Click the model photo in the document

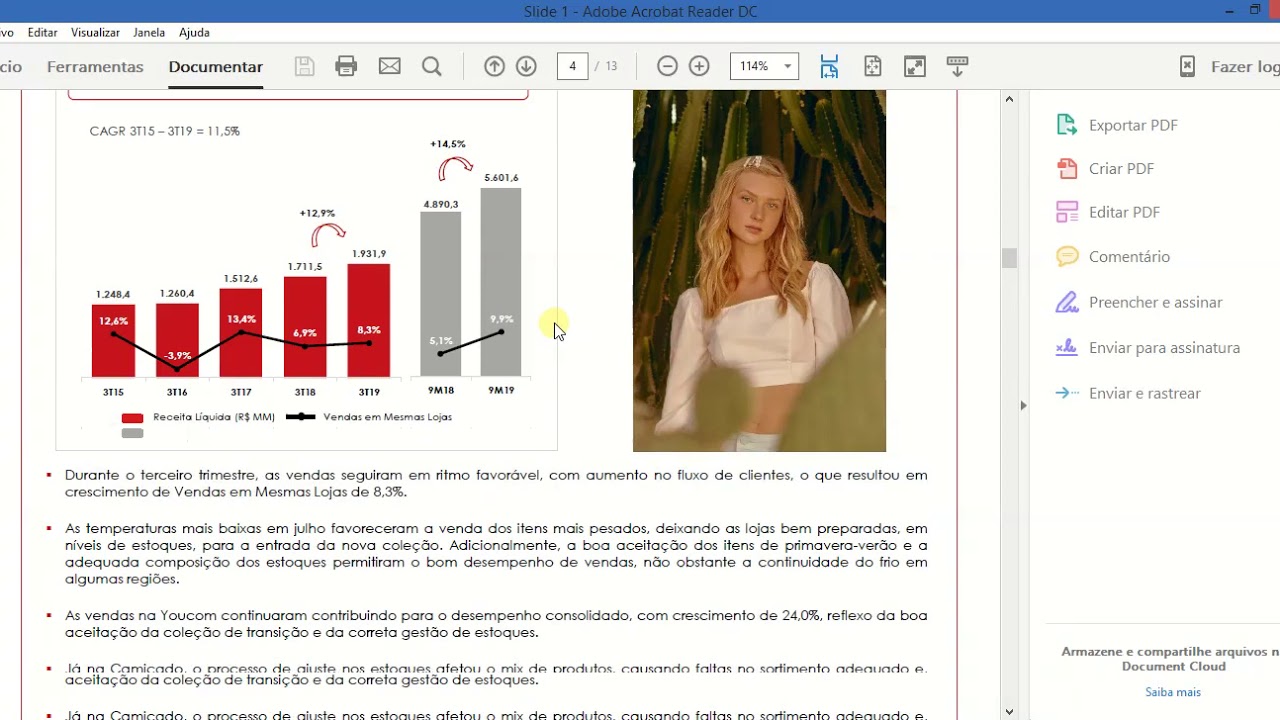coord(759,271)
